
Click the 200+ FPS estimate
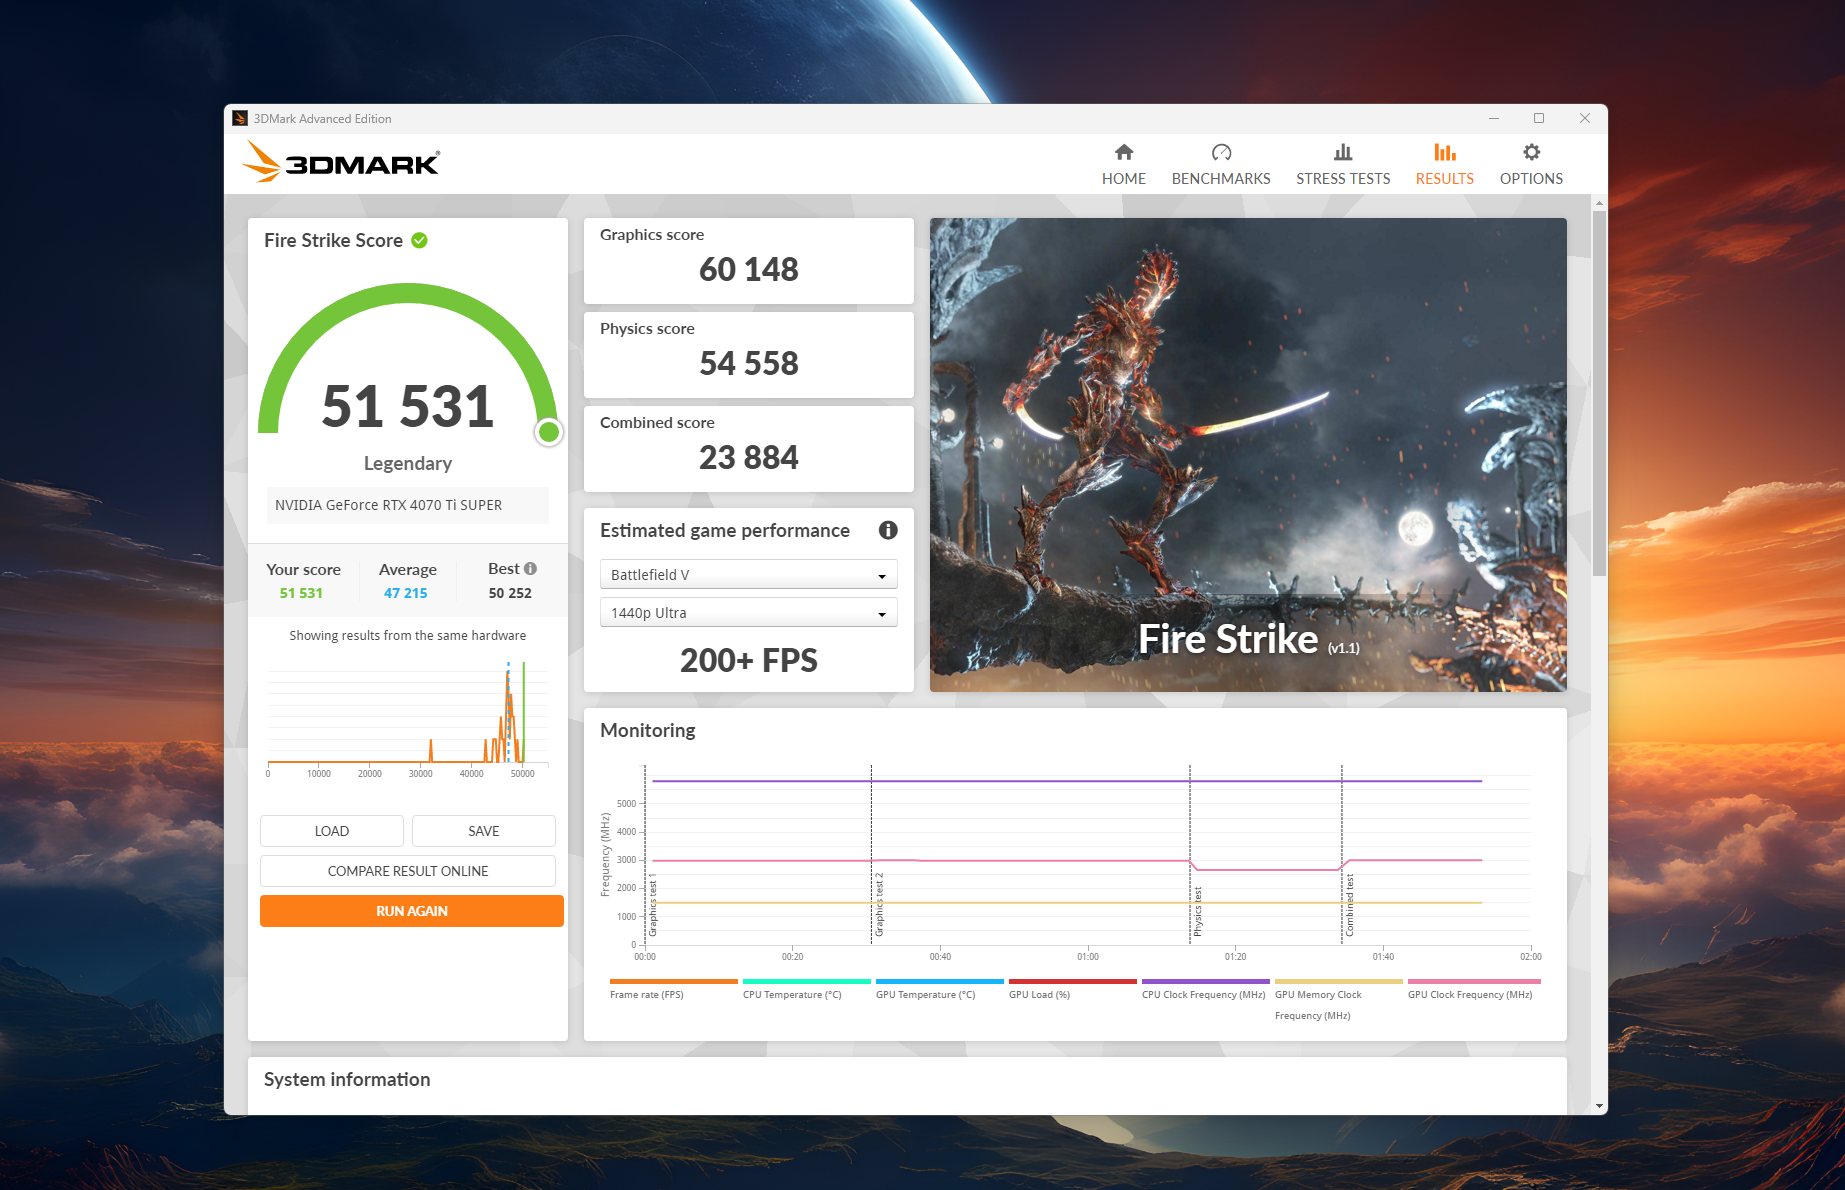[x=748, y=660]
